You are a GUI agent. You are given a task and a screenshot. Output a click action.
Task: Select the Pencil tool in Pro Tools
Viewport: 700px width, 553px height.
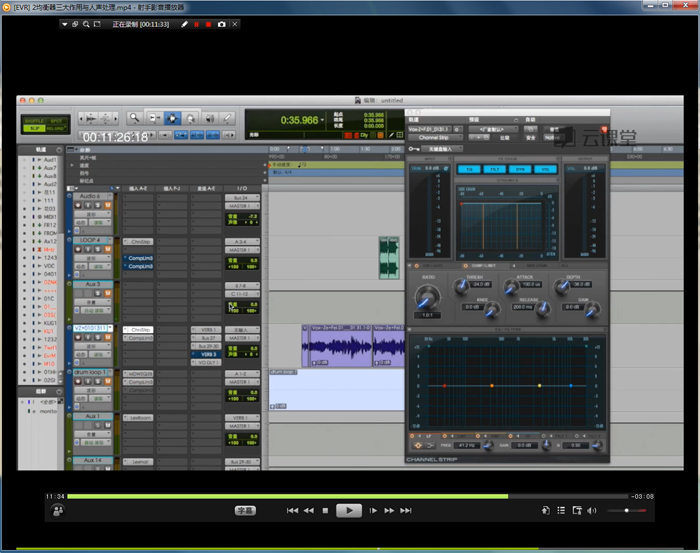[x=227, y=118]
